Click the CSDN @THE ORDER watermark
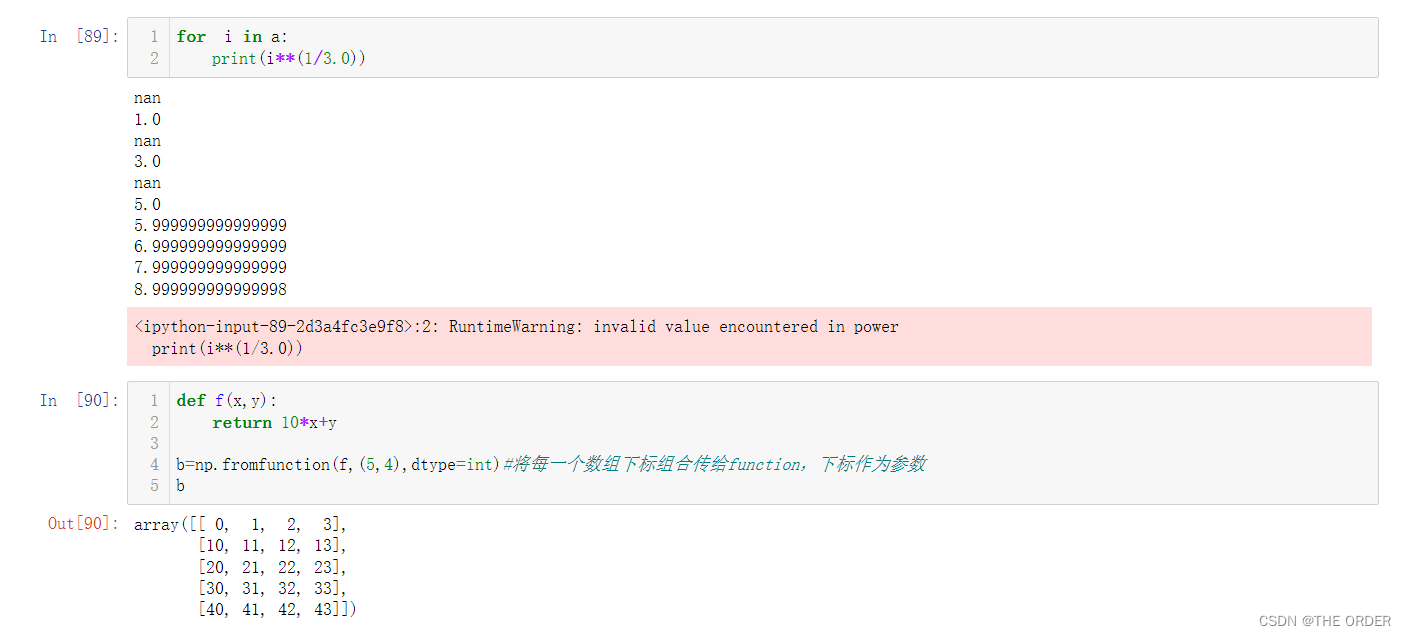1406x636 pixels. (1324, 621)
